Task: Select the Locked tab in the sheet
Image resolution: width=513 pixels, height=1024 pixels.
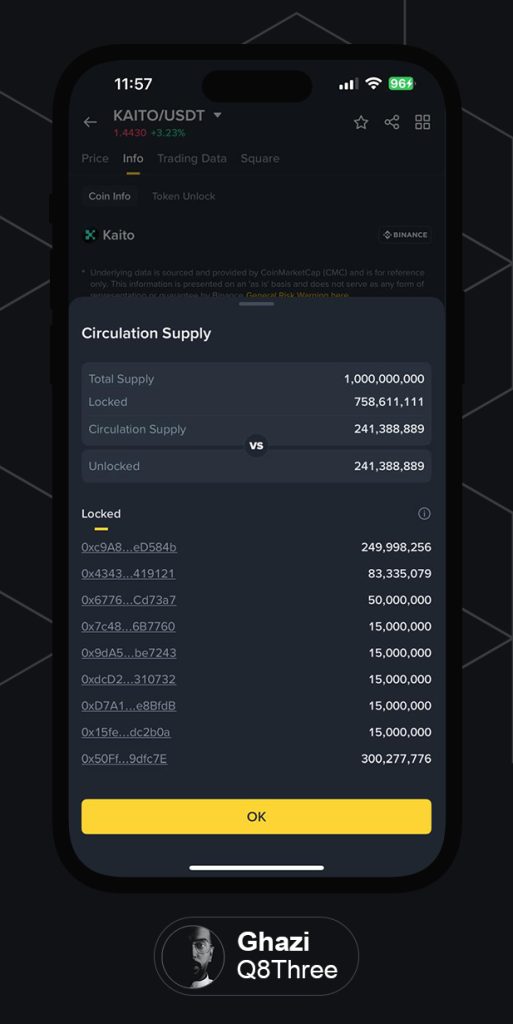Action: tap(101, 514)
